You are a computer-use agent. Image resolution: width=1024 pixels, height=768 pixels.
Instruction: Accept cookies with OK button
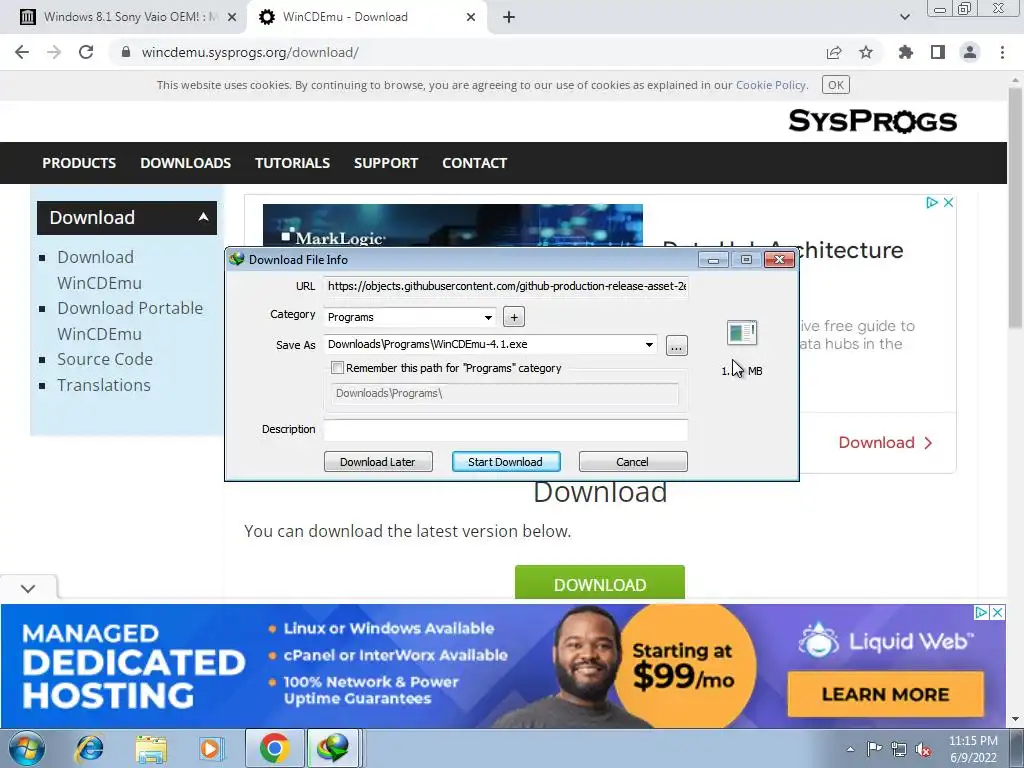coord(835,85)
